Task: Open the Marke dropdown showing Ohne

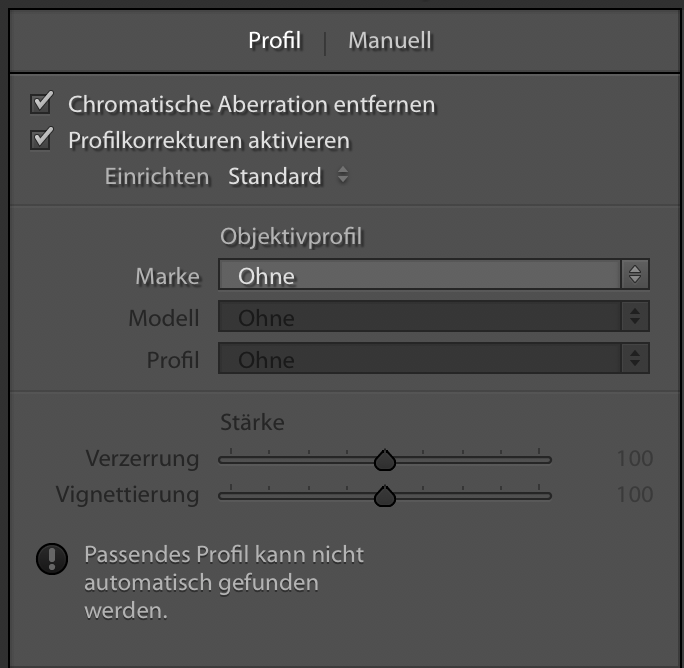Action: (x=420, y=274)
